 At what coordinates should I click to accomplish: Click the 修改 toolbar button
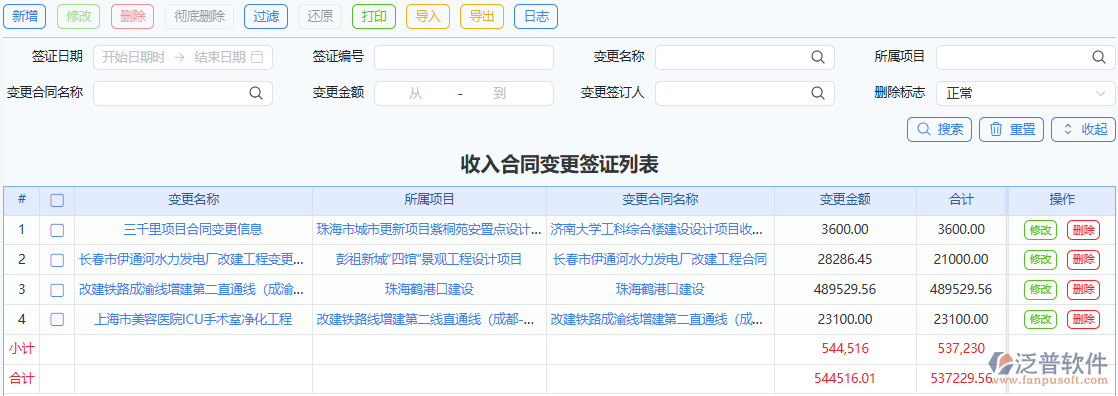pyautogui.click(x=78, y=16)
